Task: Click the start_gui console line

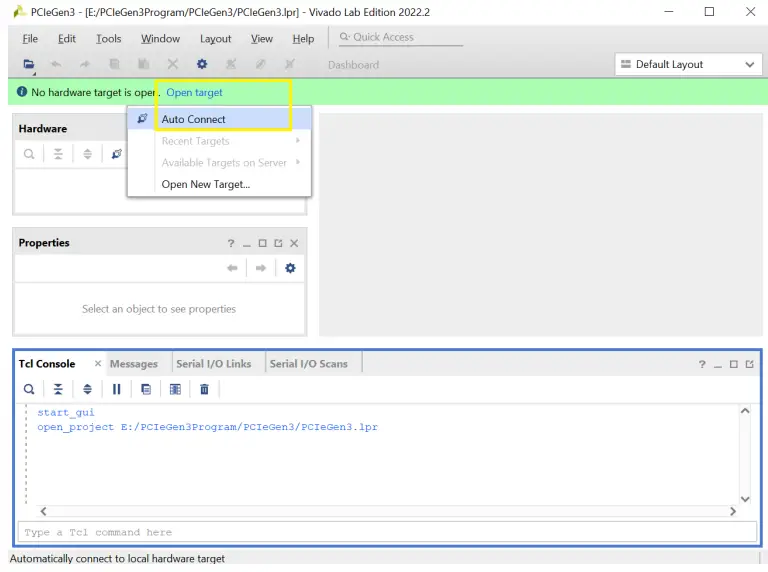Action: pyautogui.click(x=66, y=412)
